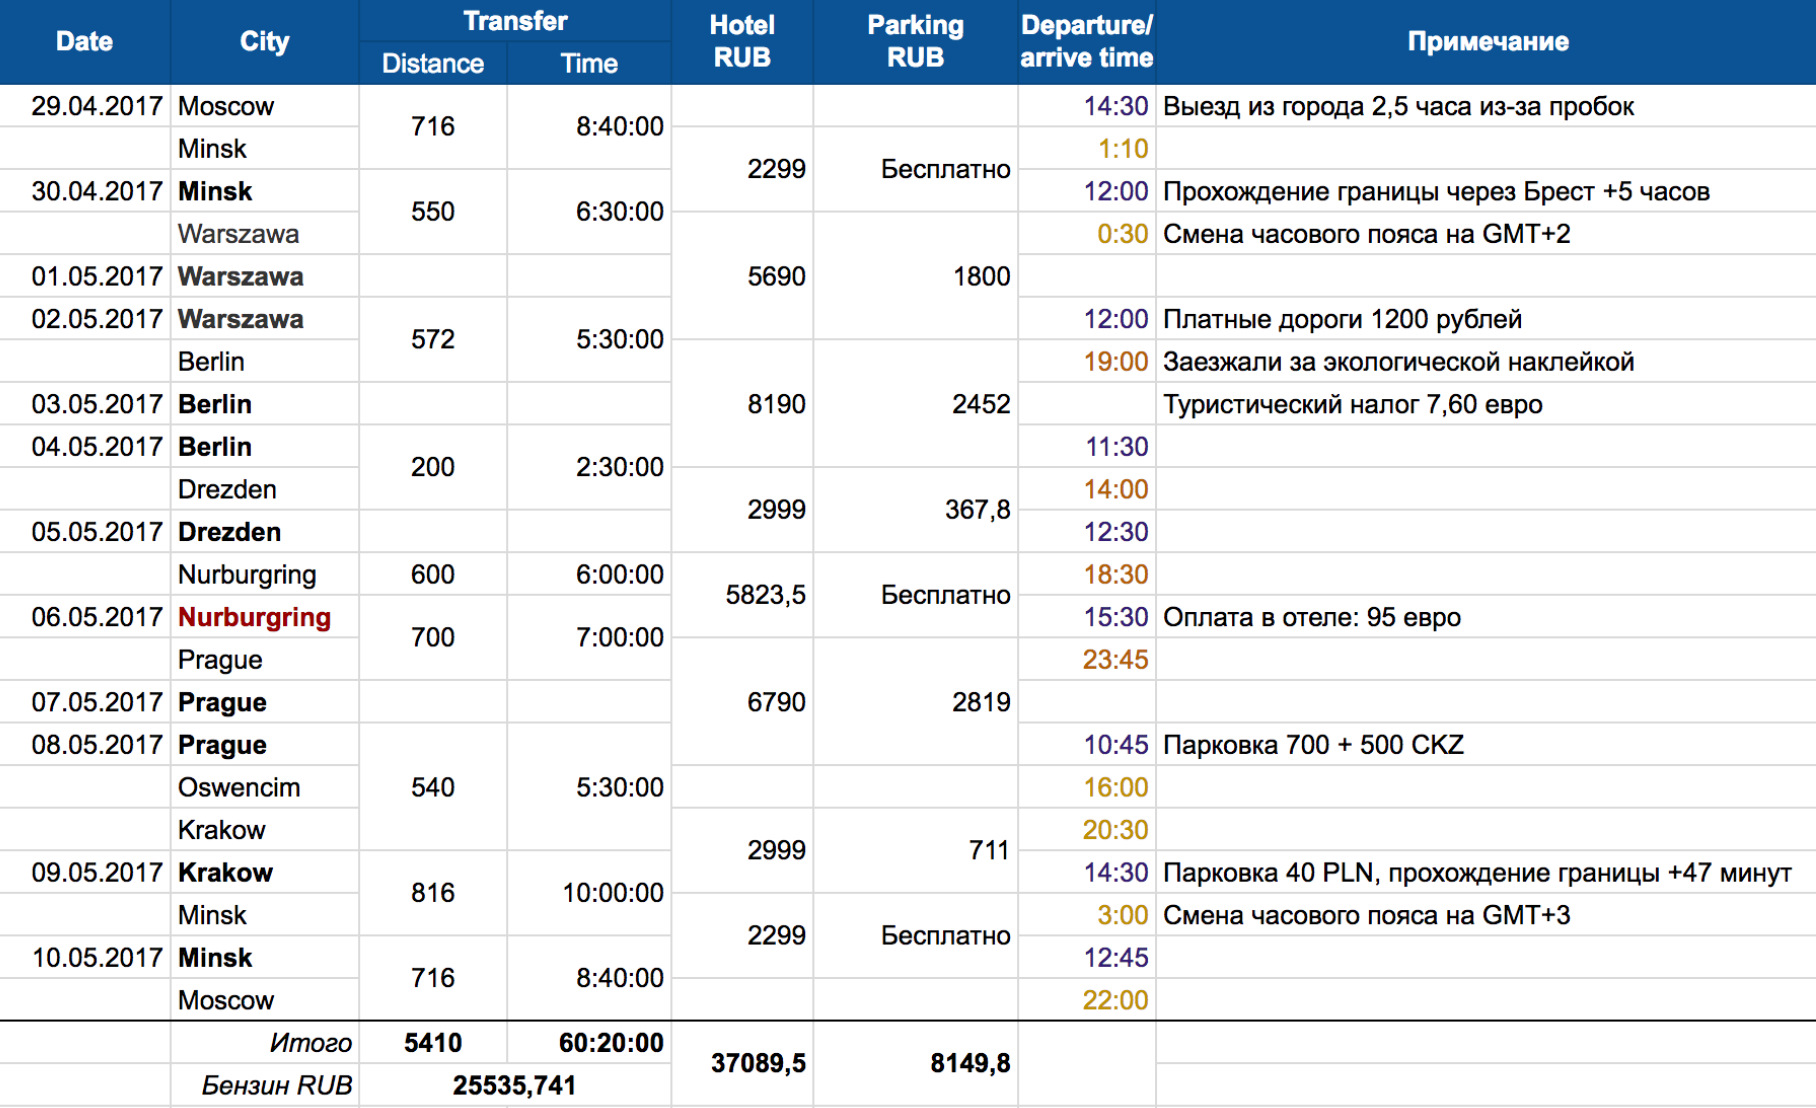Select parking cost 367,8
1816x1108 pixels.
tap(915, 510)
